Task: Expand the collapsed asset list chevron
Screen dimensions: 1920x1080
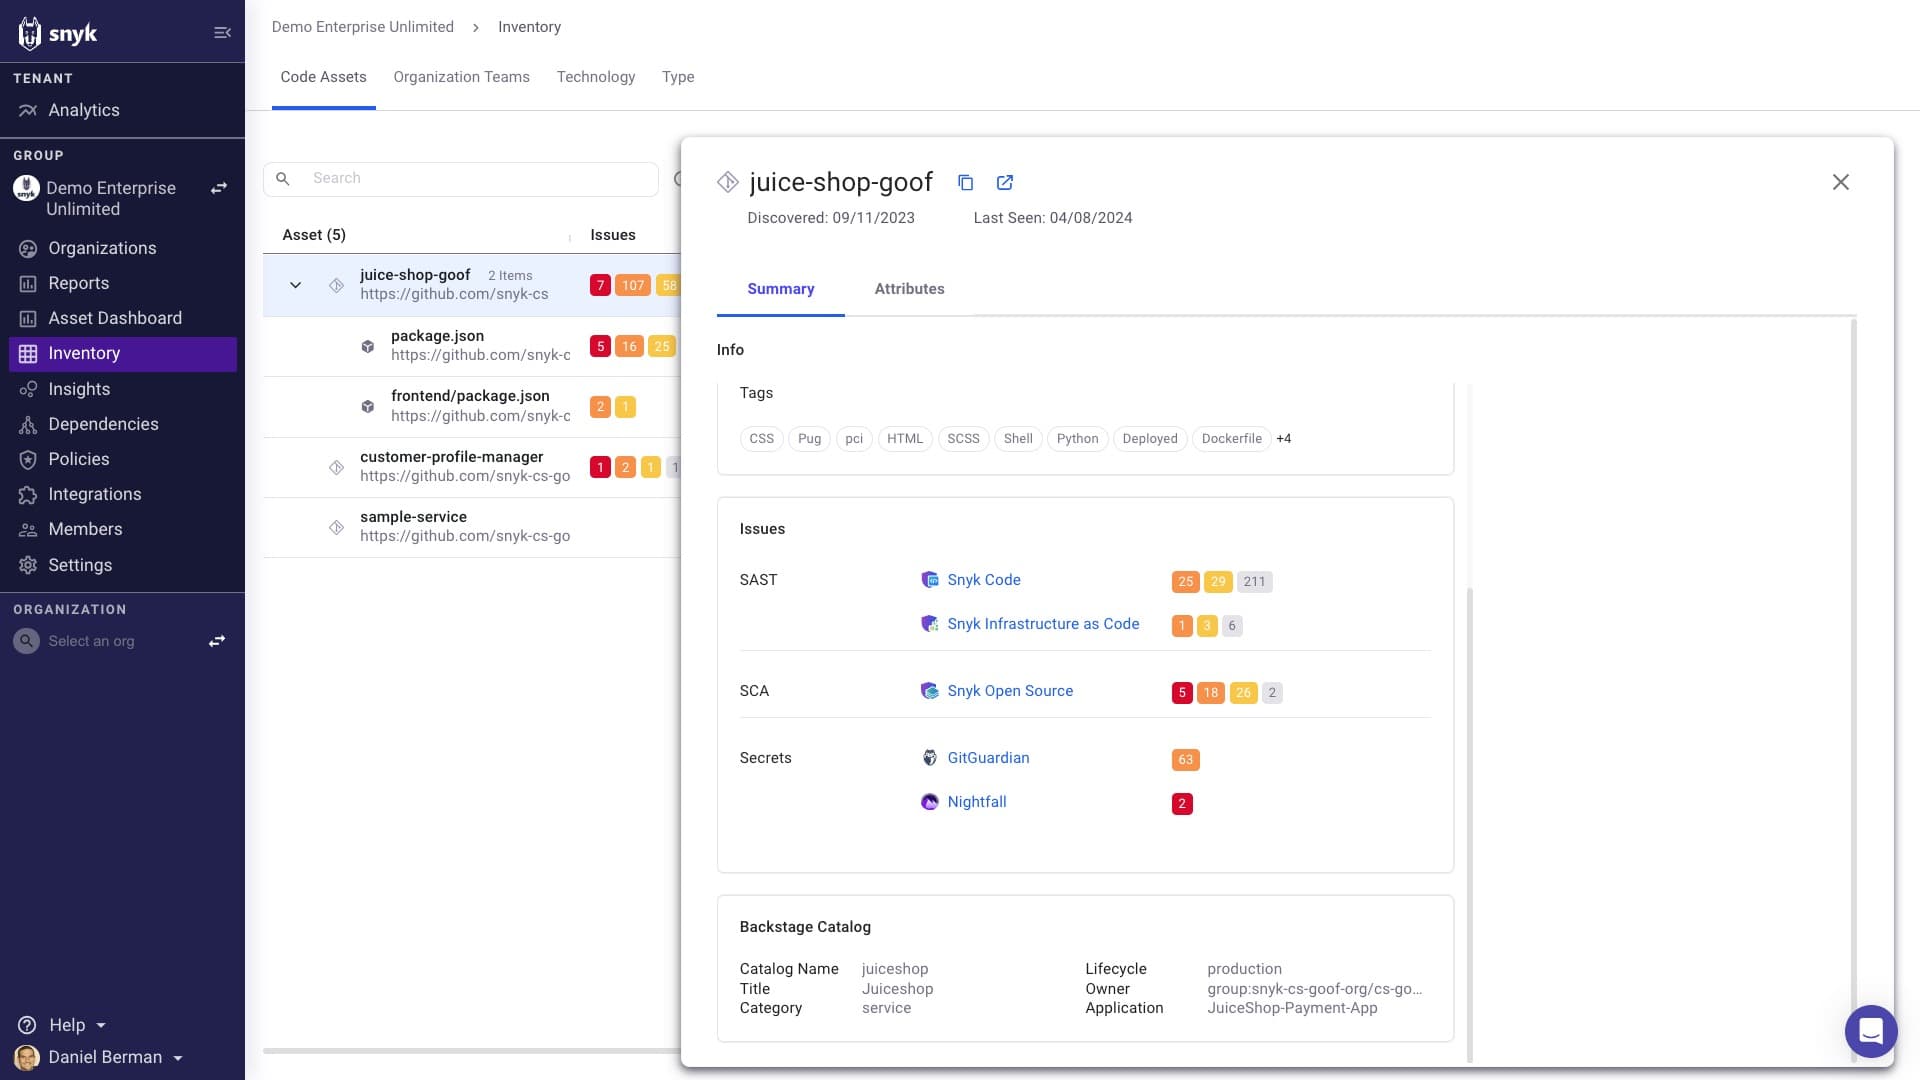Action: coord(294,285)
